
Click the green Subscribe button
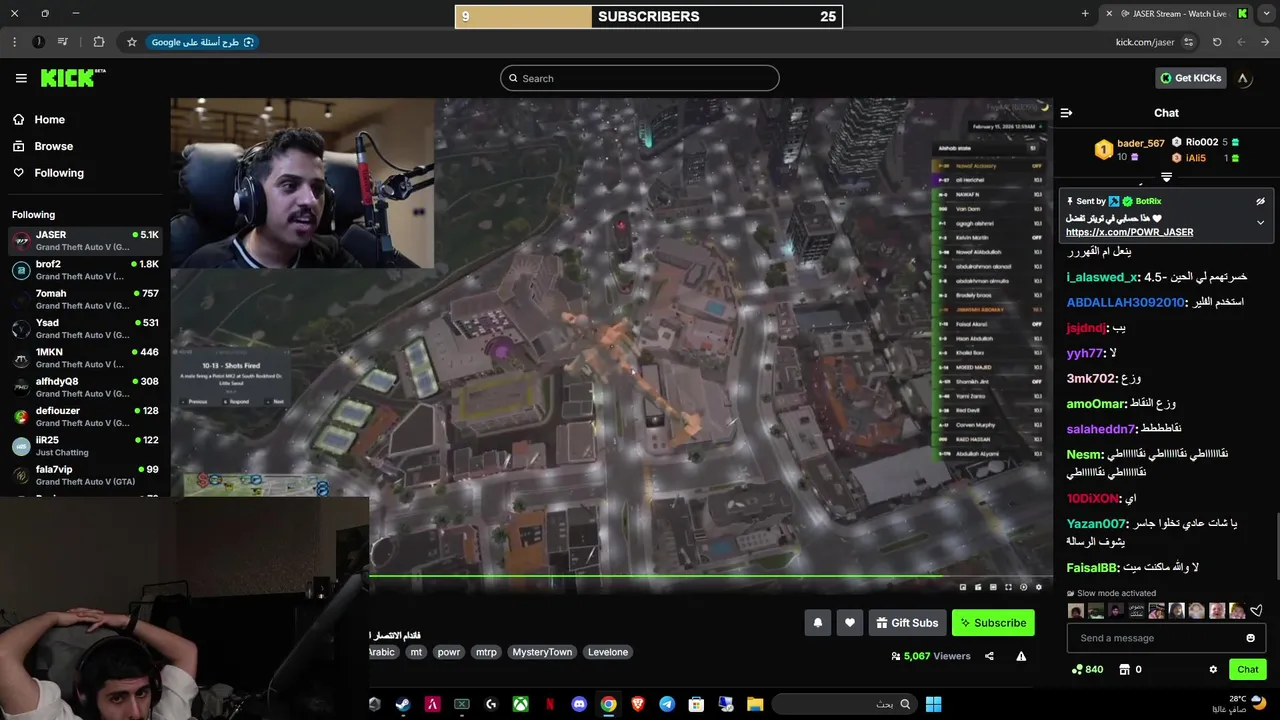pos(993,623)
